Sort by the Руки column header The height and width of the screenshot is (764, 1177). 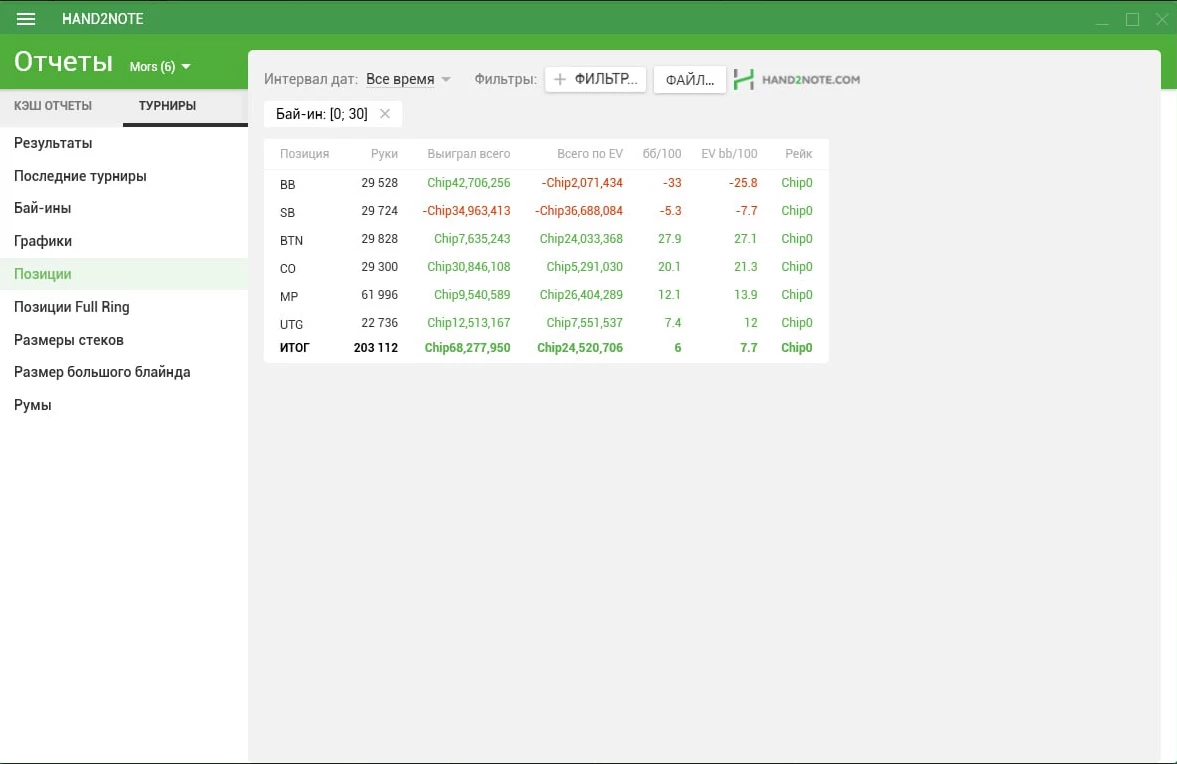click(384, 153)
